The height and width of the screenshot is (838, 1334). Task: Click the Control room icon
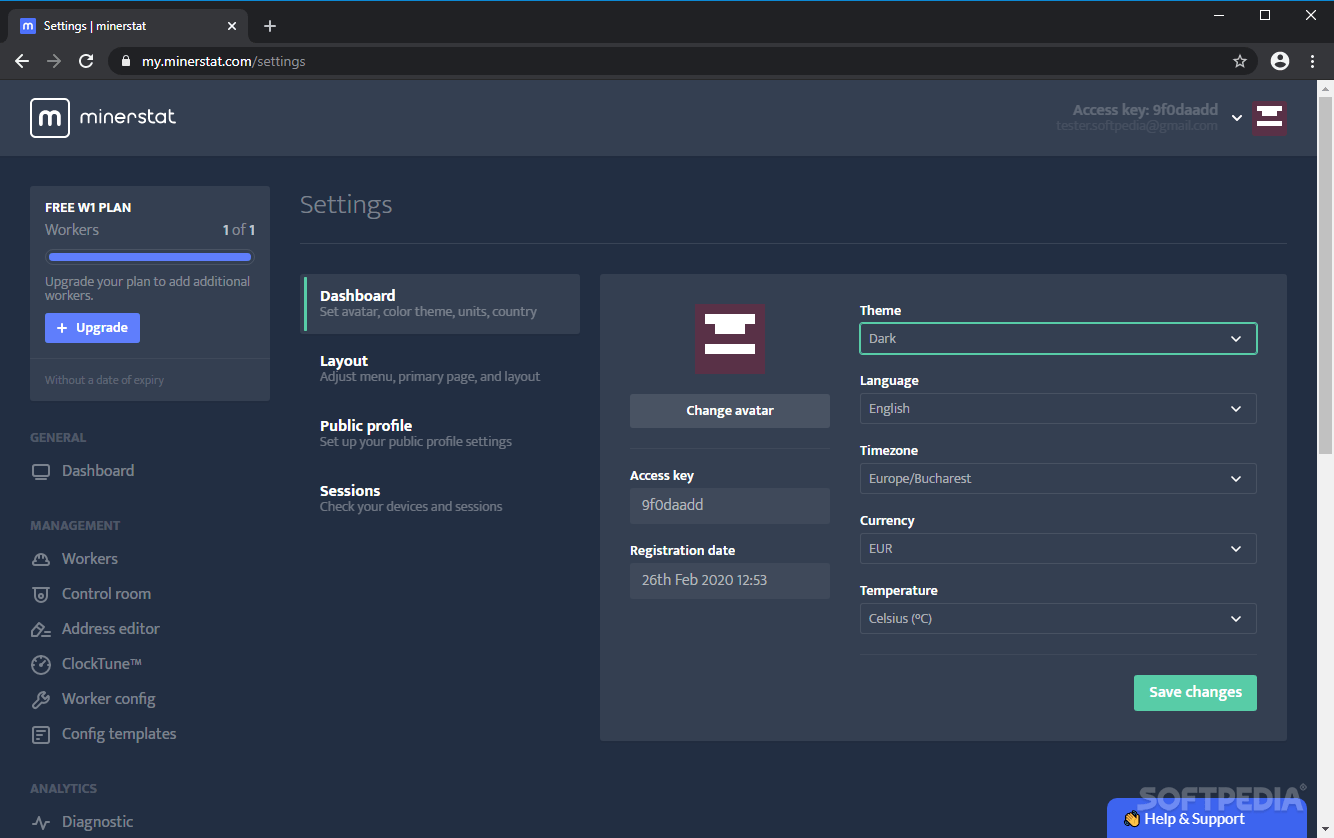click(x=41, y=594)
